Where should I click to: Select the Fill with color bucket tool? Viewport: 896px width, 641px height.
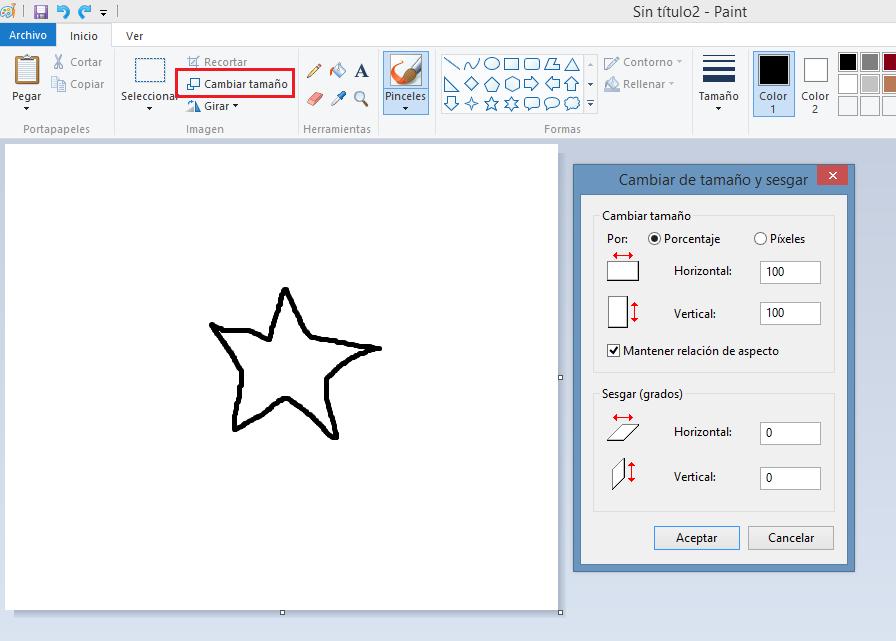[x=338, y=71]
